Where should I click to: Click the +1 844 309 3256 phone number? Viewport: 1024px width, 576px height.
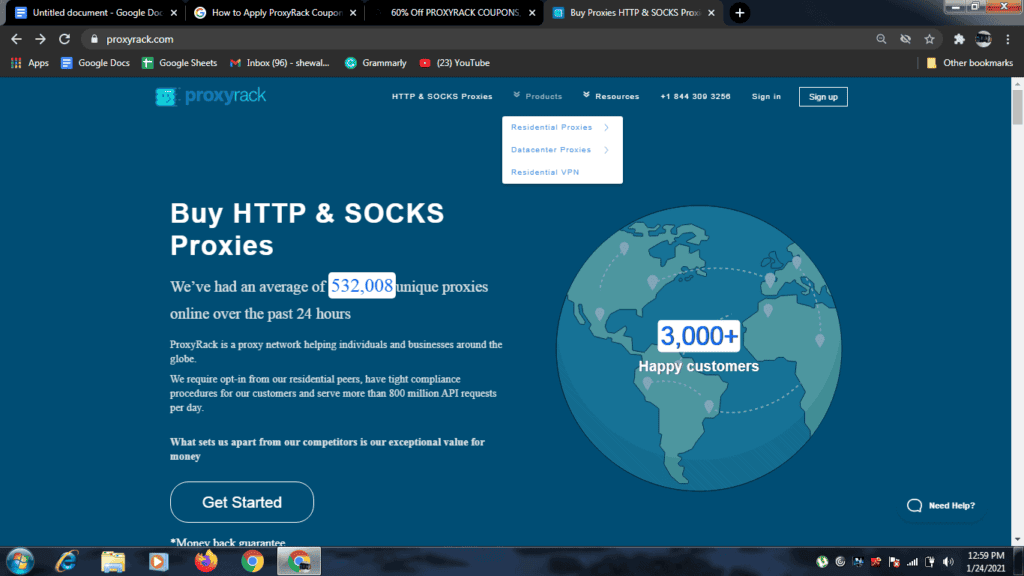696,97
